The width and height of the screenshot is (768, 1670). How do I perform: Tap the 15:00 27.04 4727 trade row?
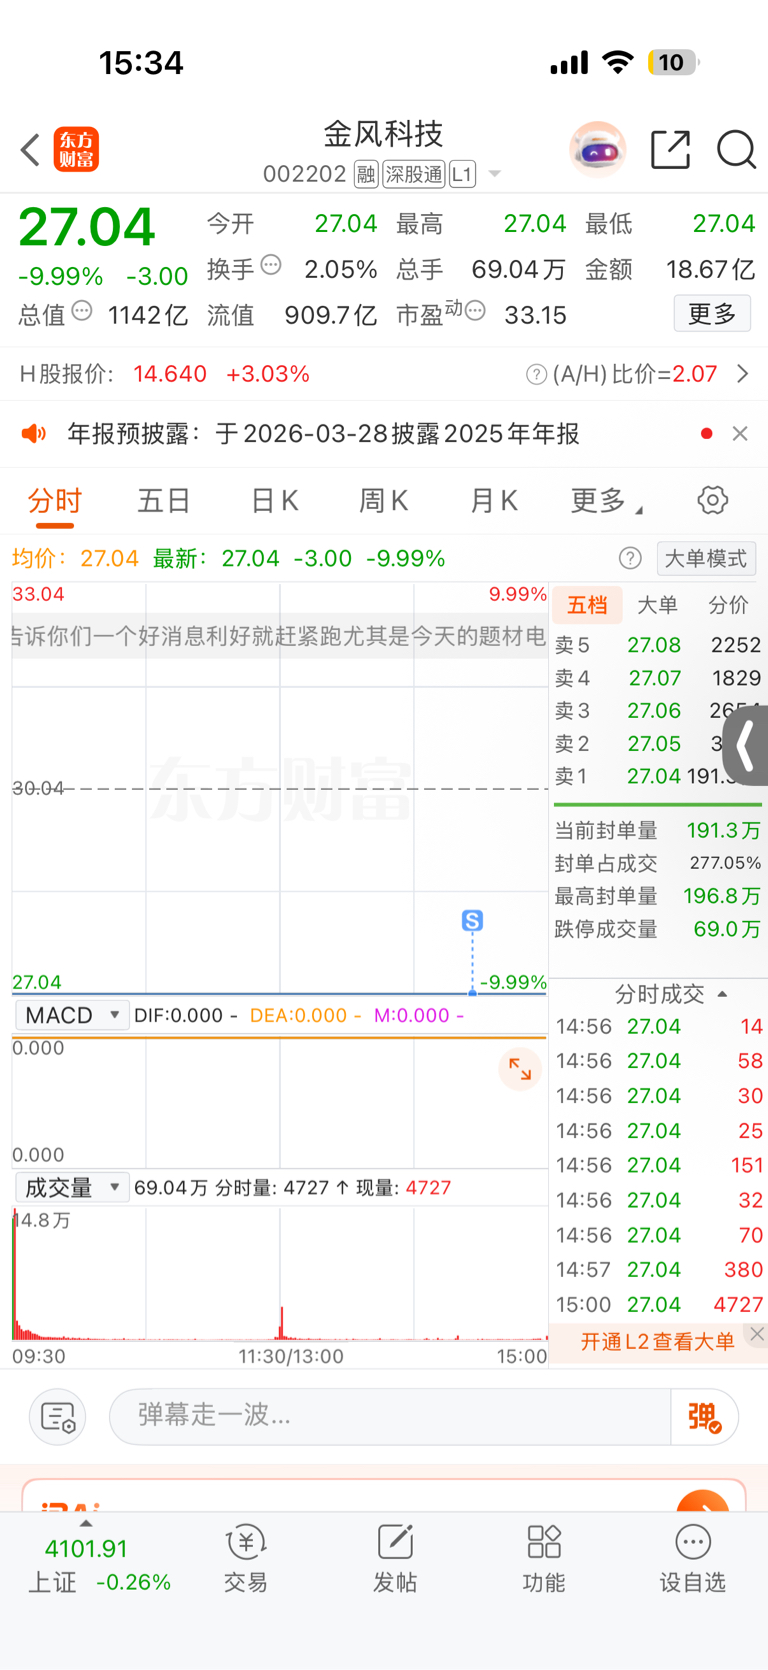[x=660, y=1305]
